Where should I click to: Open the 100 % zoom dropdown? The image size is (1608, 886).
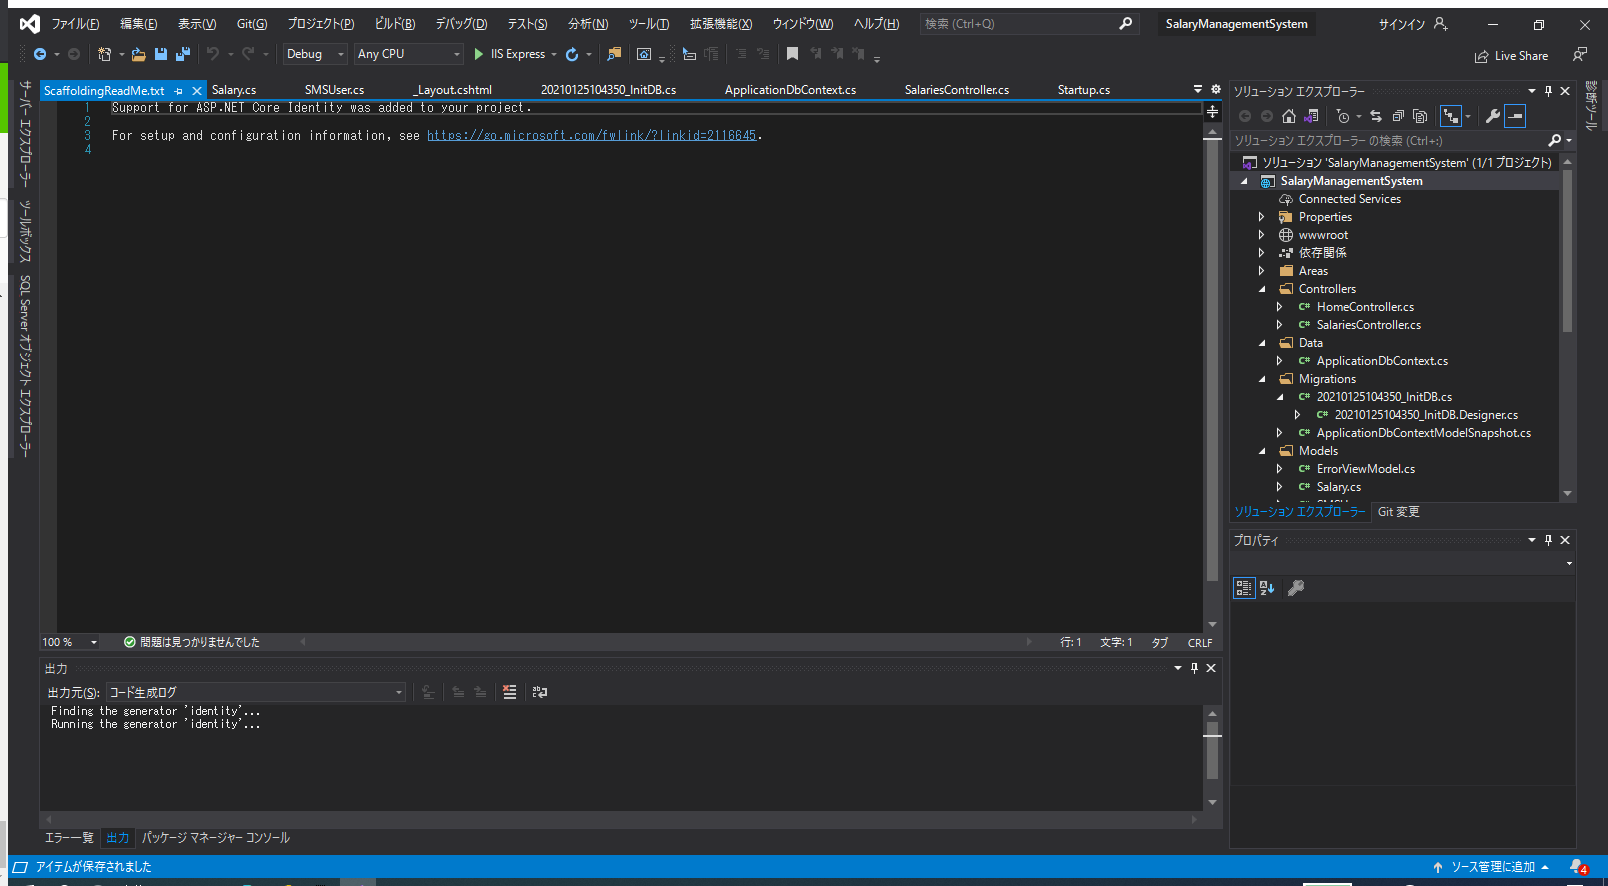tap(70, 642)
